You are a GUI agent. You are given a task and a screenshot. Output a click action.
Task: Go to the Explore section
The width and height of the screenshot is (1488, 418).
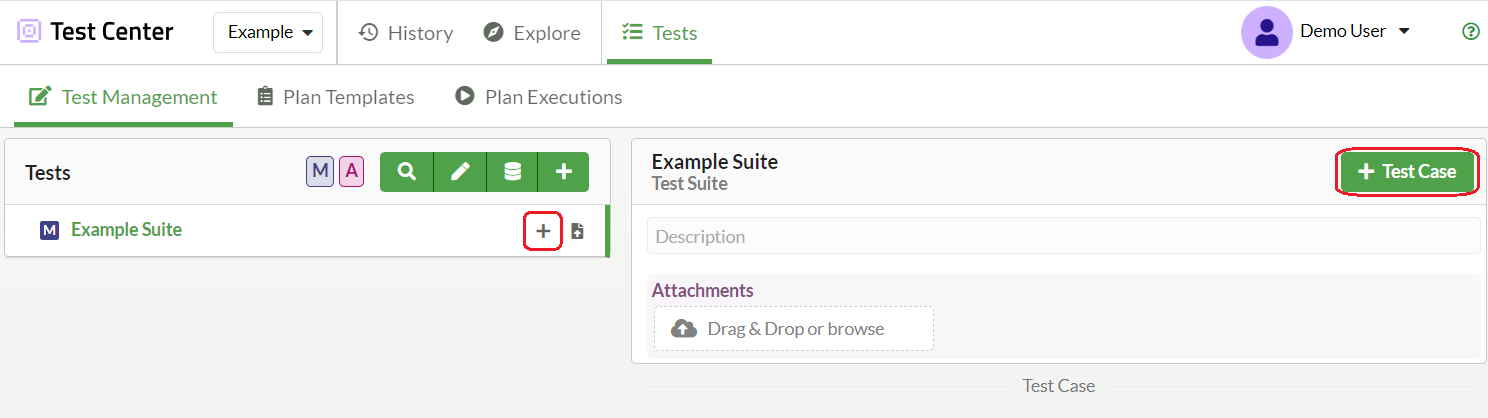(532, 33)
